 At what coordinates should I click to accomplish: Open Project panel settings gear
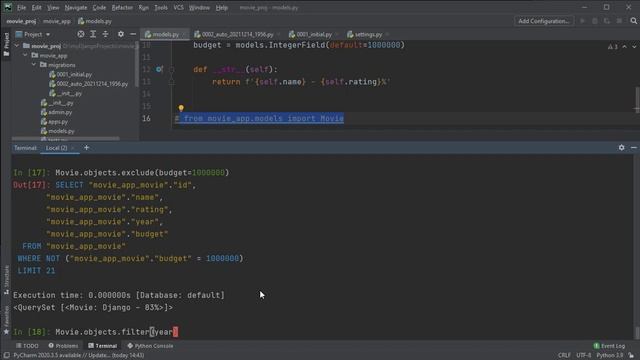pos(121,34)
